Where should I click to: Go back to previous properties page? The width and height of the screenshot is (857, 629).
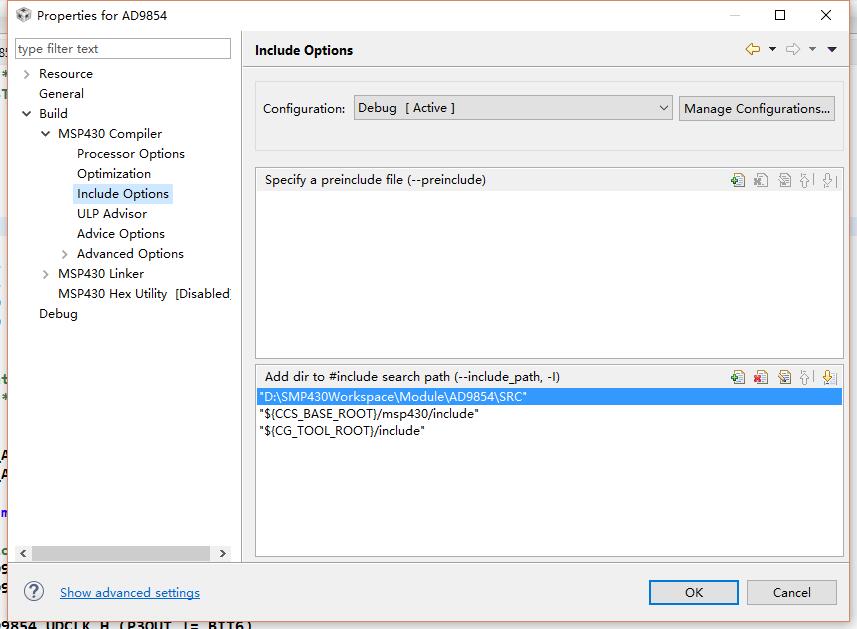tap(752, 49)
